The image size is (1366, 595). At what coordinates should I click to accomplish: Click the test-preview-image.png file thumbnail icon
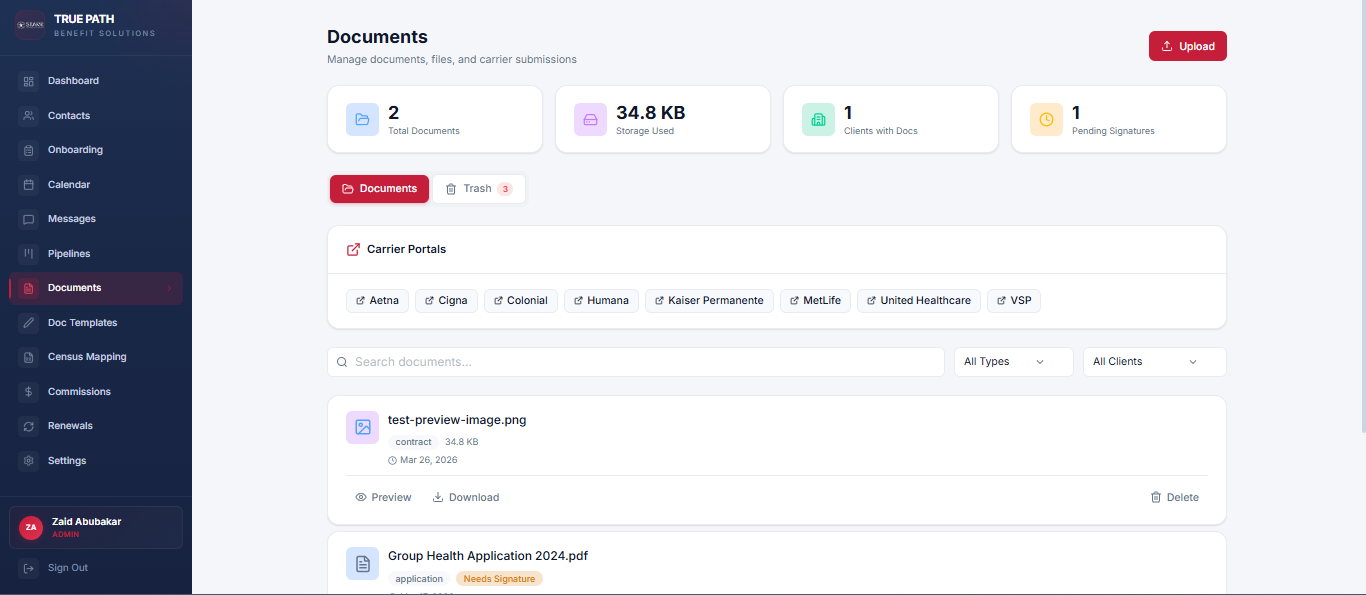(362, 427)
